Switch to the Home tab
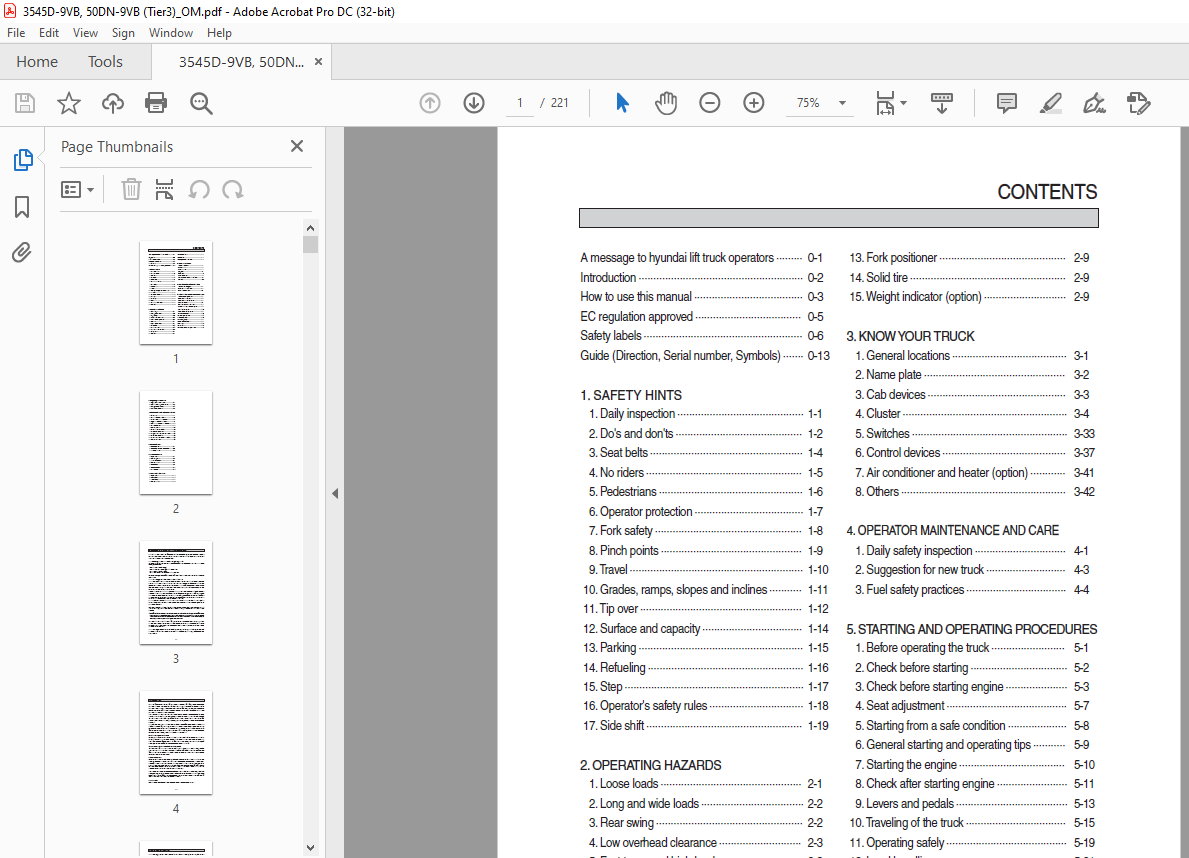This screenshot has height=858, width=1189. [x=37, y=61]
